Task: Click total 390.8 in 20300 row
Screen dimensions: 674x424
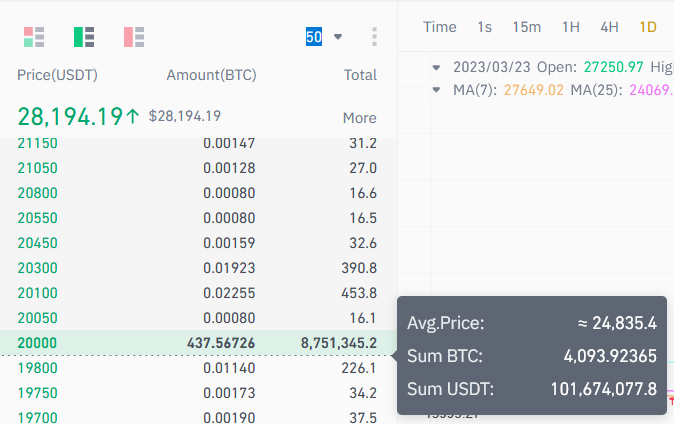Action: 359,268
